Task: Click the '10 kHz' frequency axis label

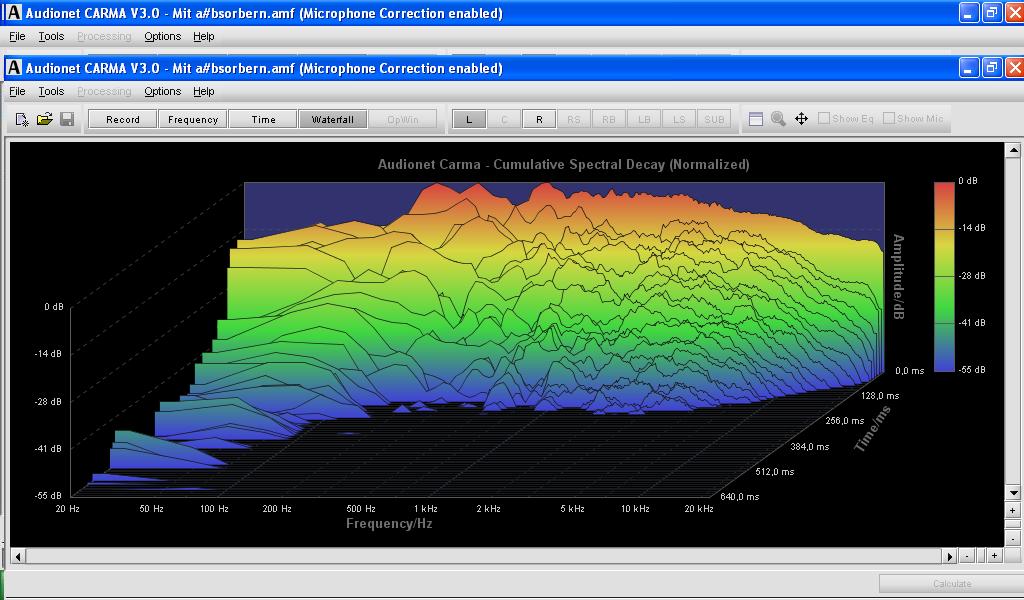Action: click(x=635, y=509)
